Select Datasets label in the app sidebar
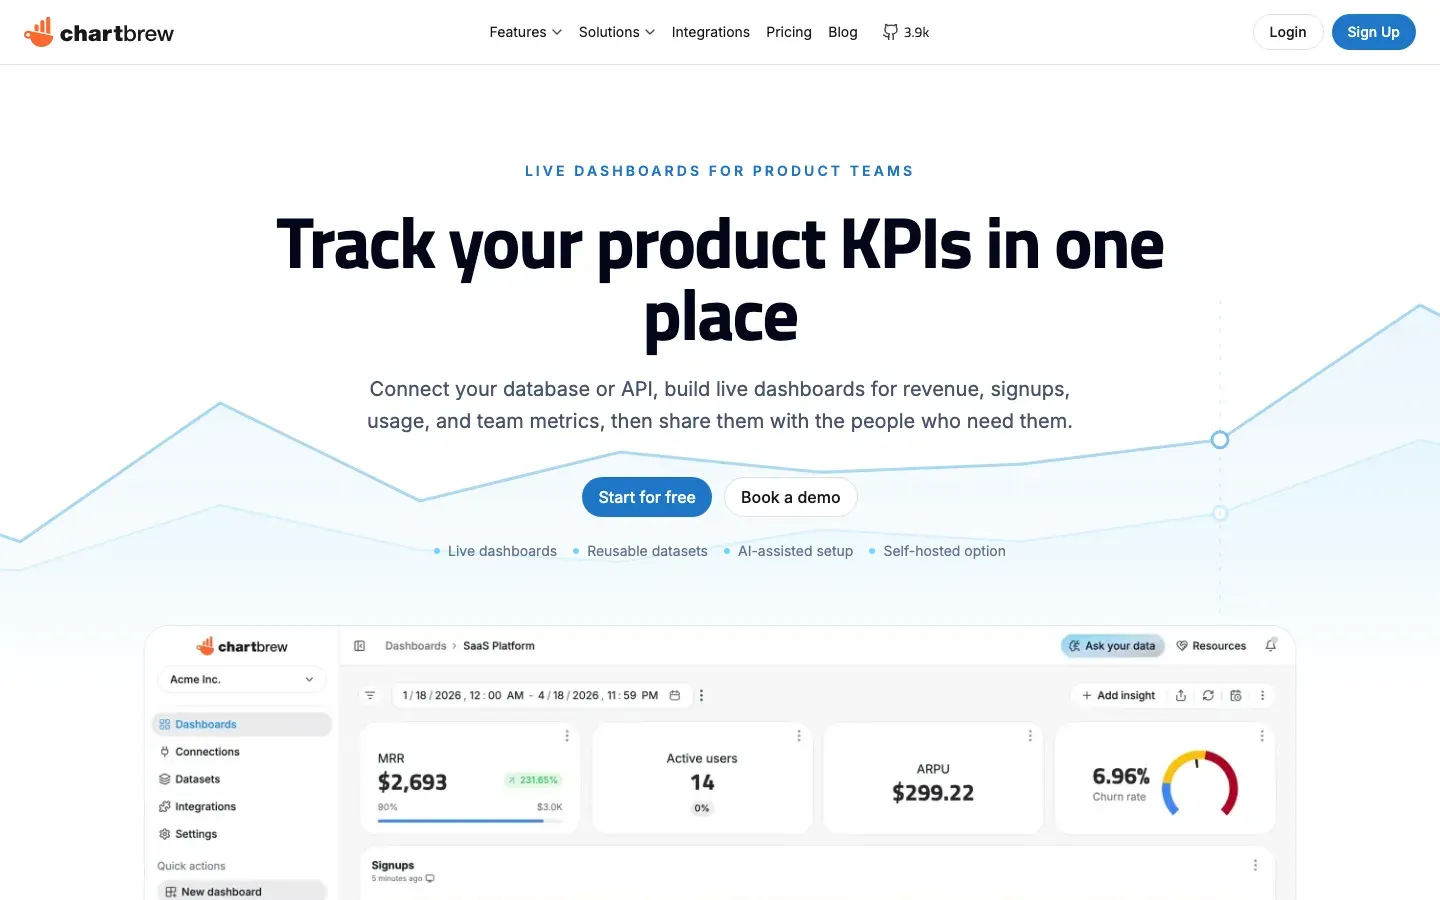The image size is (1440, 900). pyautogui.click(x=198, y=779)
